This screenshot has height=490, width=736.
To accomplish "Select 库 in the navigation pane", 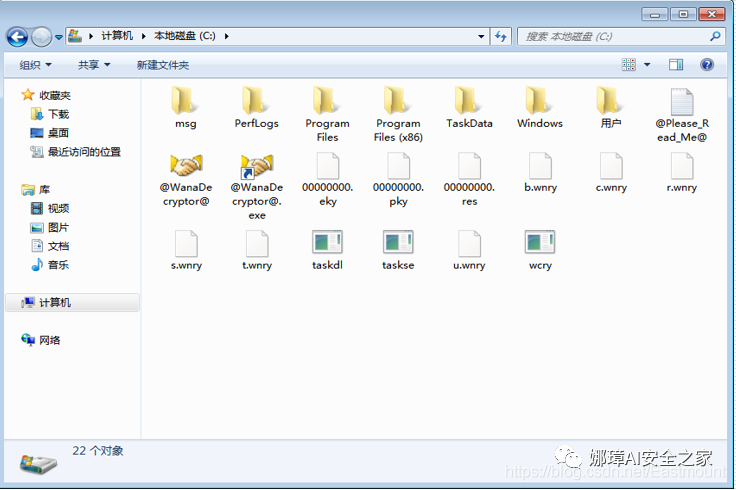I will [36, 190].
